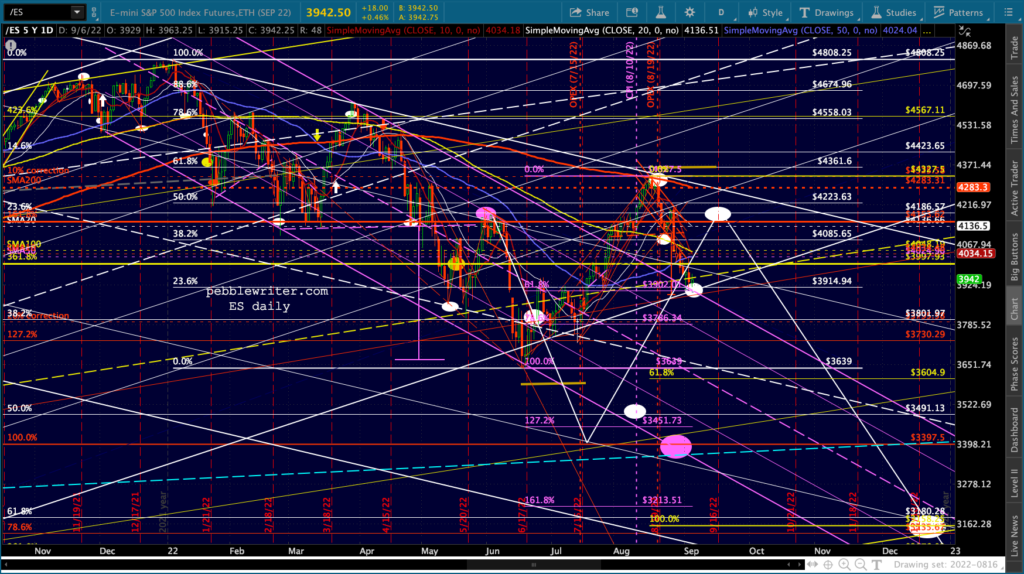
Task: Click the symbol link chain icon
Action: point(94,12)
